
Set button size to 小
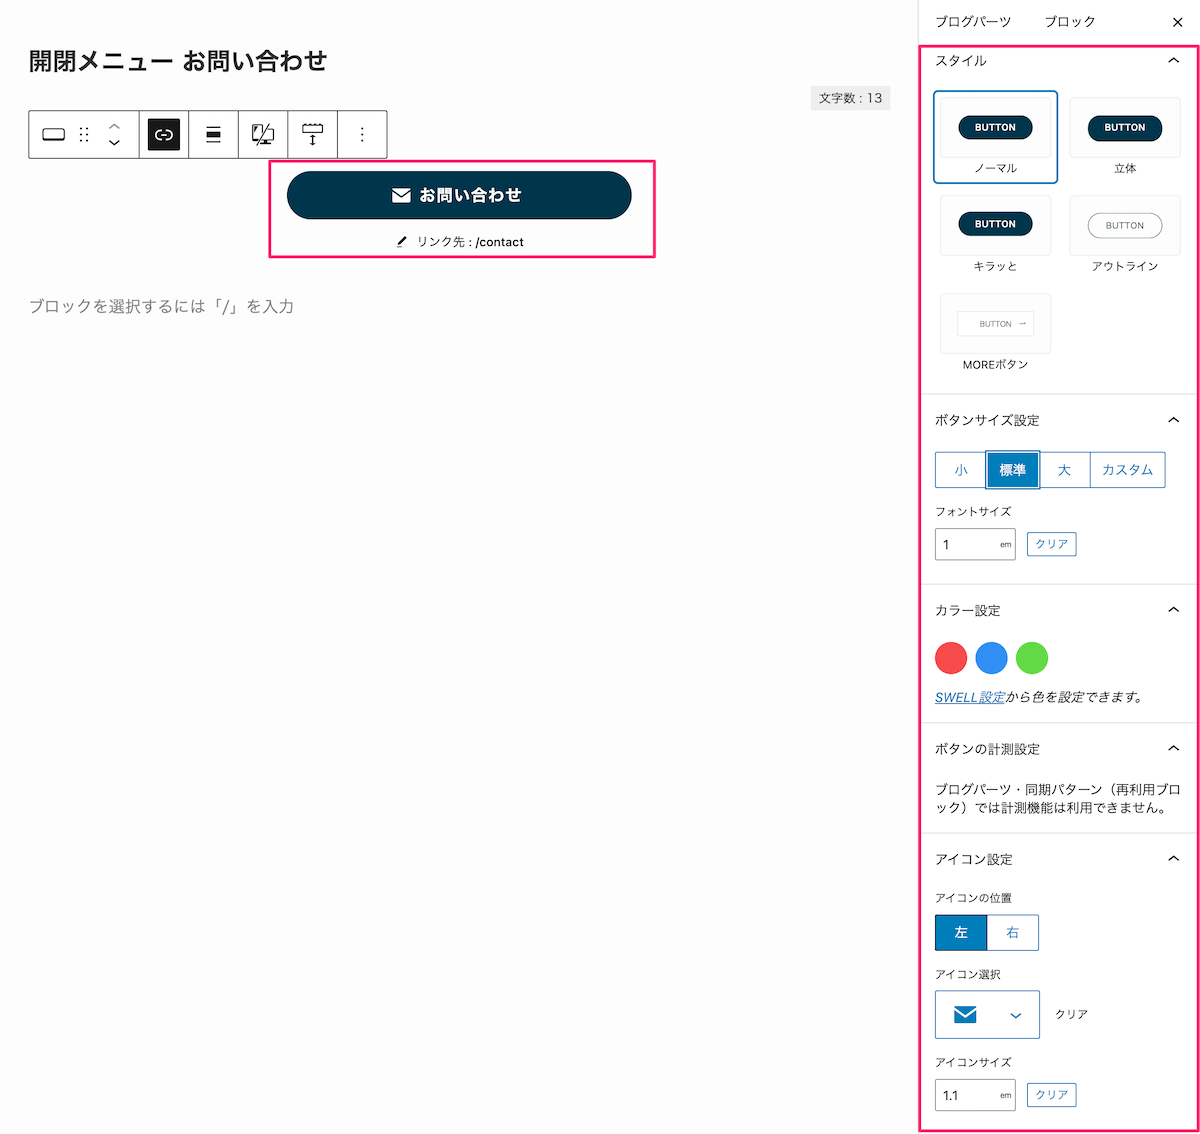[x=961, y=470]
